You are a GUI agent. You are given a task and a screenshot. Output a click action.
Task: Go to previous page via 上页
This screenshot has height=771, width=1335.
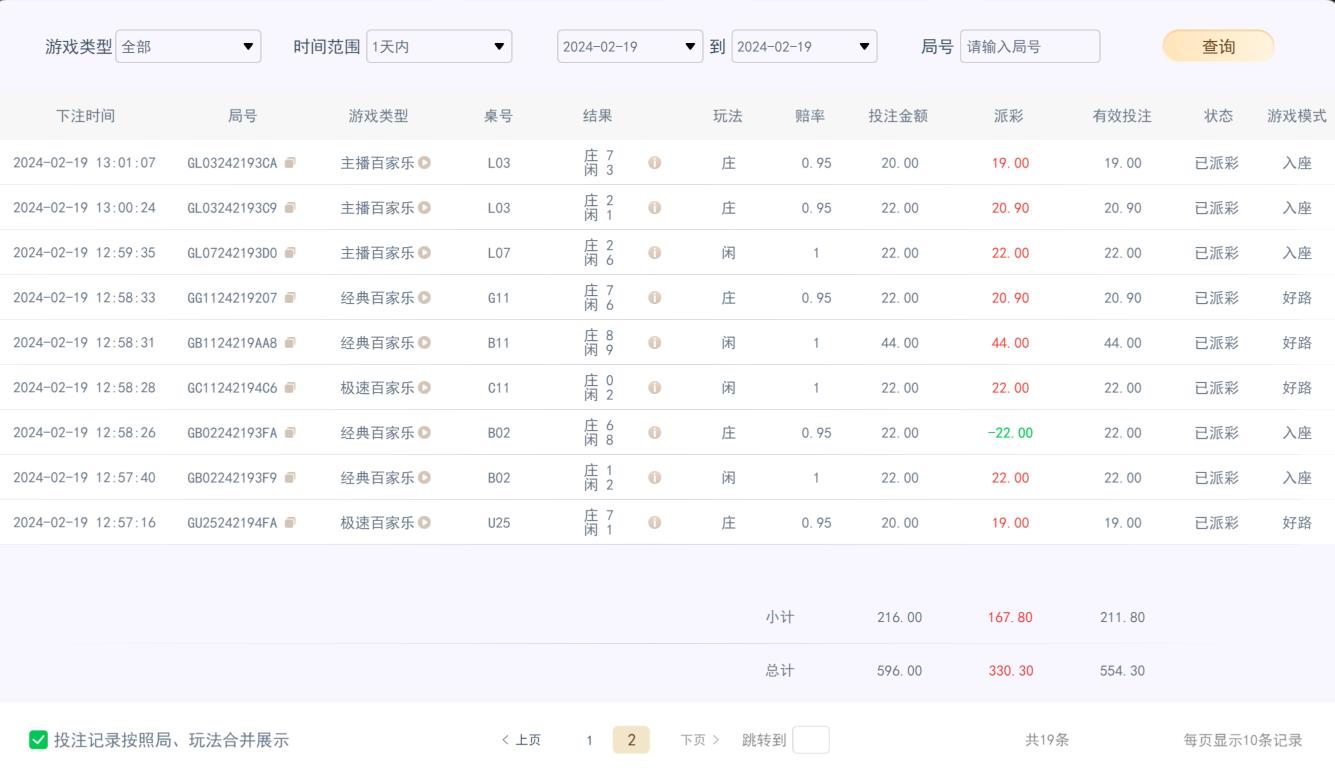pos(521,740)
